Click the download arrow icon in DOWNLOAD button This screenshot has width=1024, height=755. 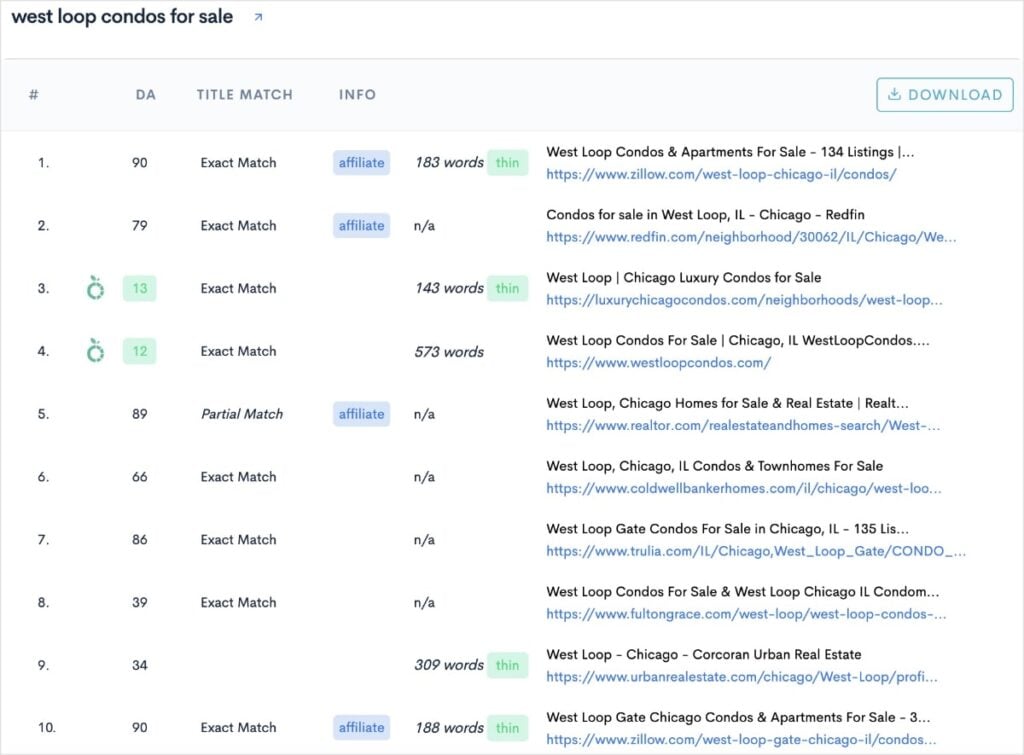894,94
